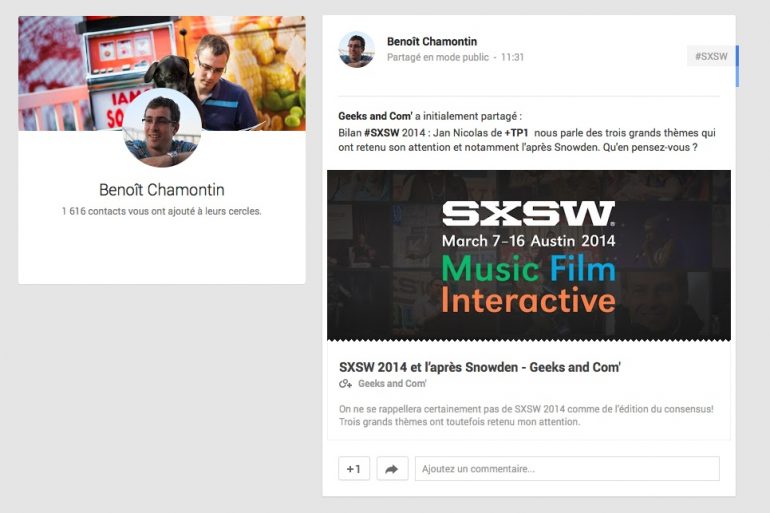Open Benoît Chamontin's name in the post header
Screen dimensions: 770x513
(x=432, y=42)
